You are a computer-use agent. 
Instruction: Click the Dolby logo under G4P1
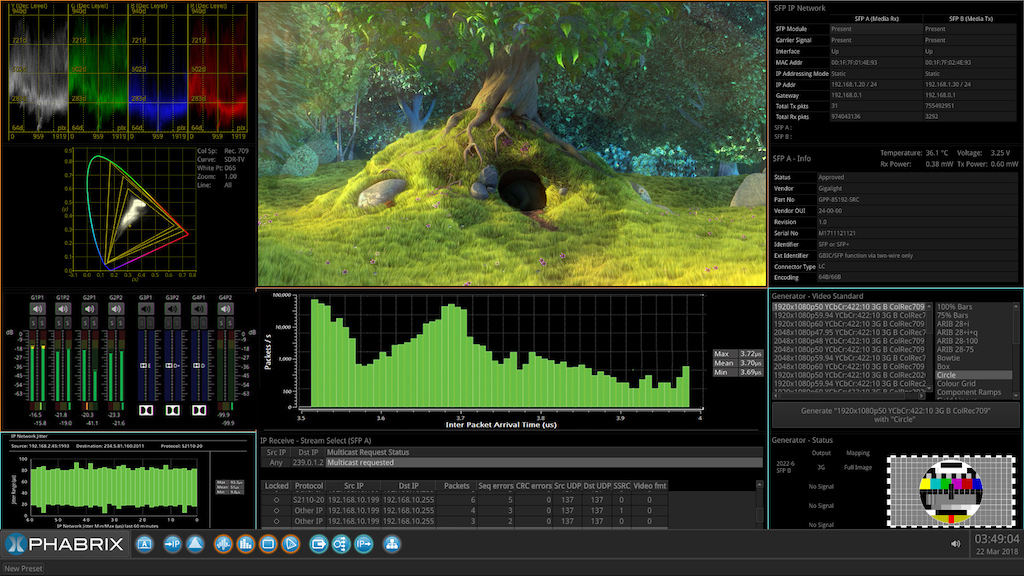coord(199,410)
